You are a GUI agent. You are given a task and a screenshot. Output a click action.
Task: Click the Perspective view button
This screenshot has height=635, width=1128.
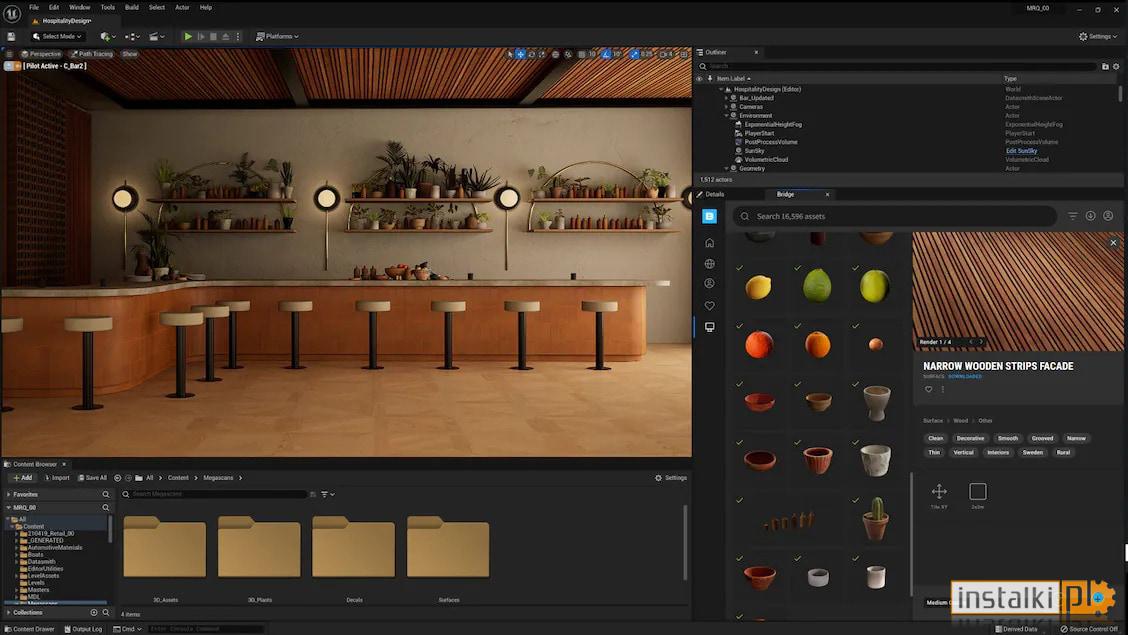point(41,54)
